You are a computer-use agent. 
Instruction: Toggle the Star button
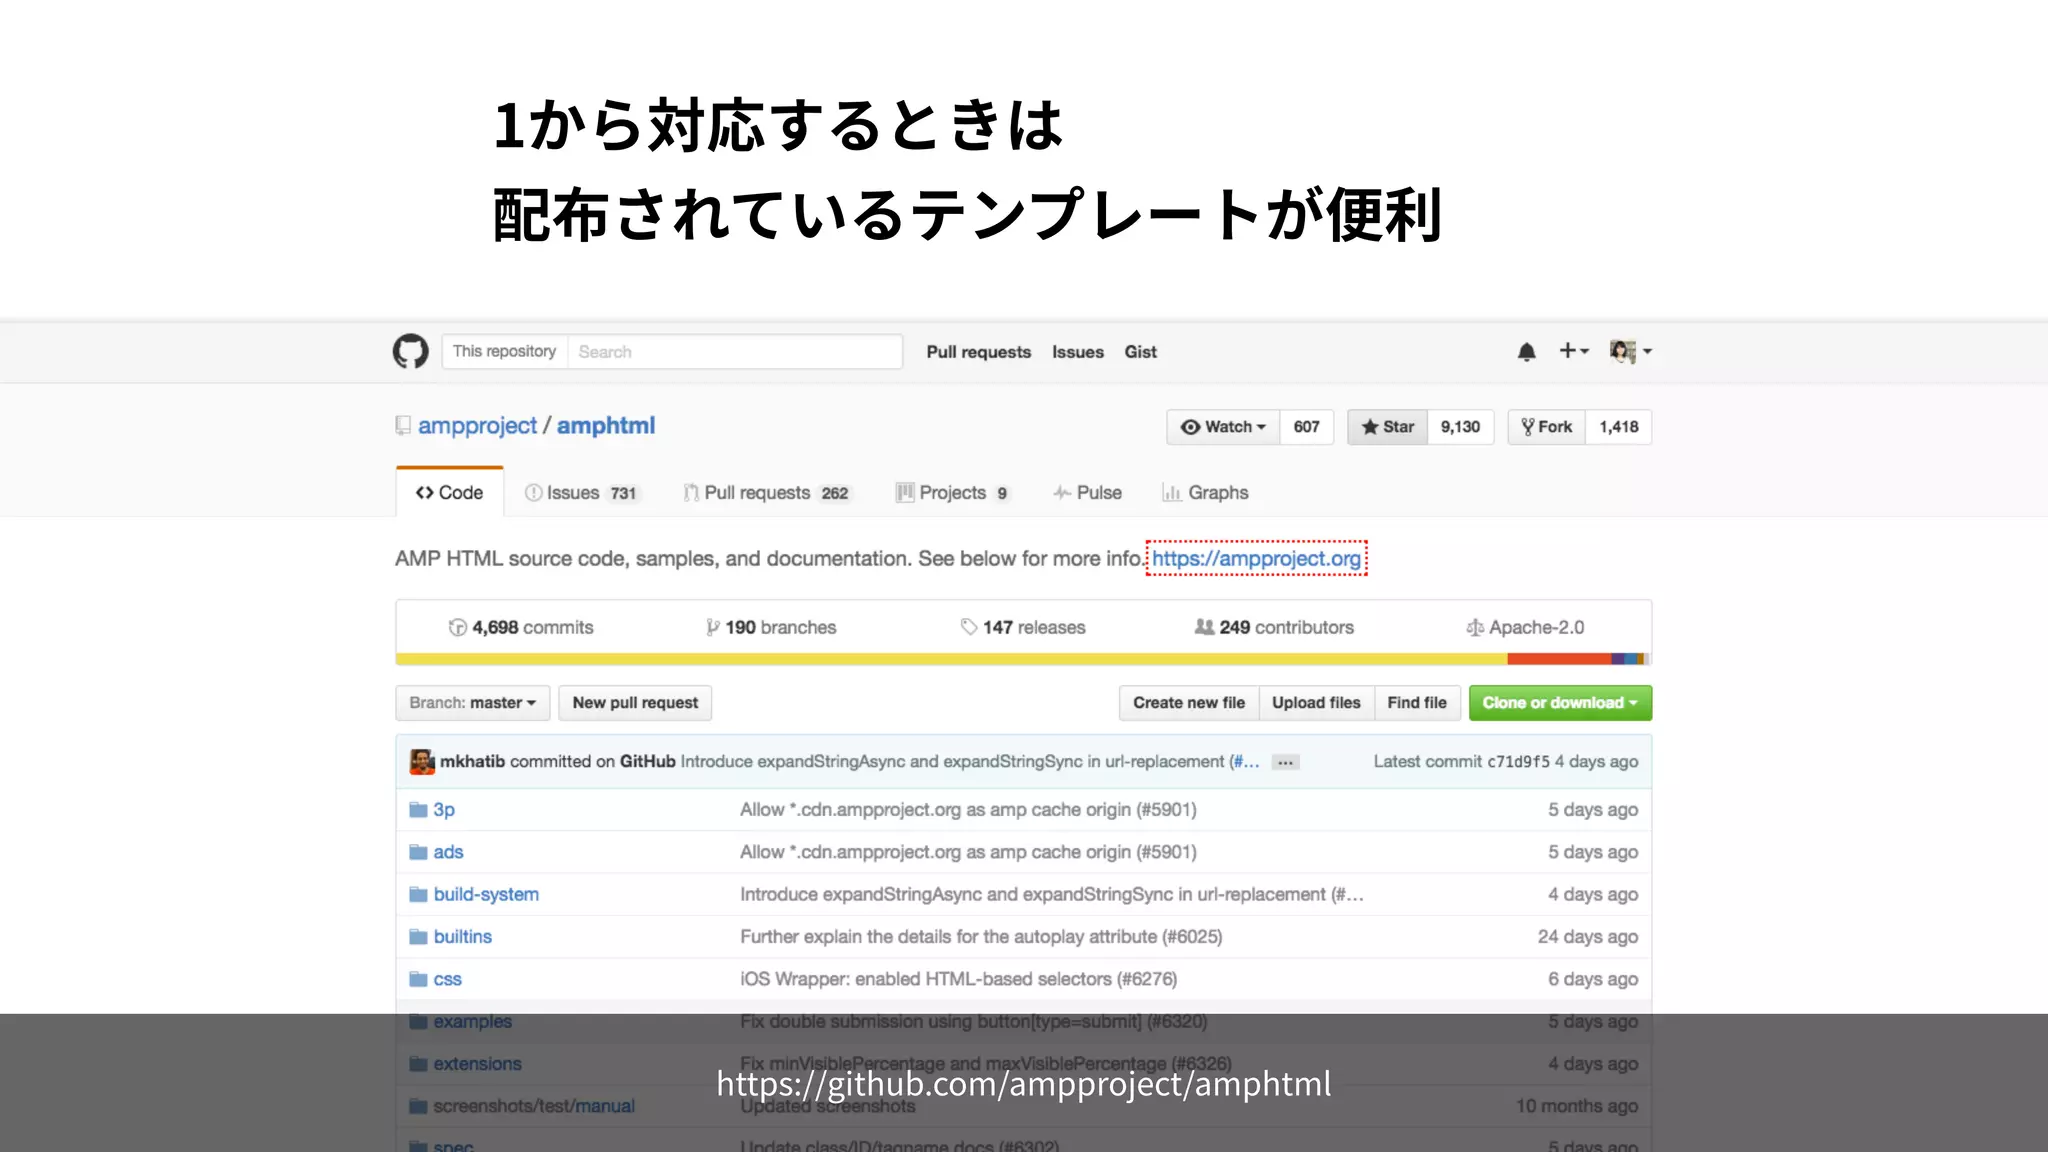(x=1388, y=427)
